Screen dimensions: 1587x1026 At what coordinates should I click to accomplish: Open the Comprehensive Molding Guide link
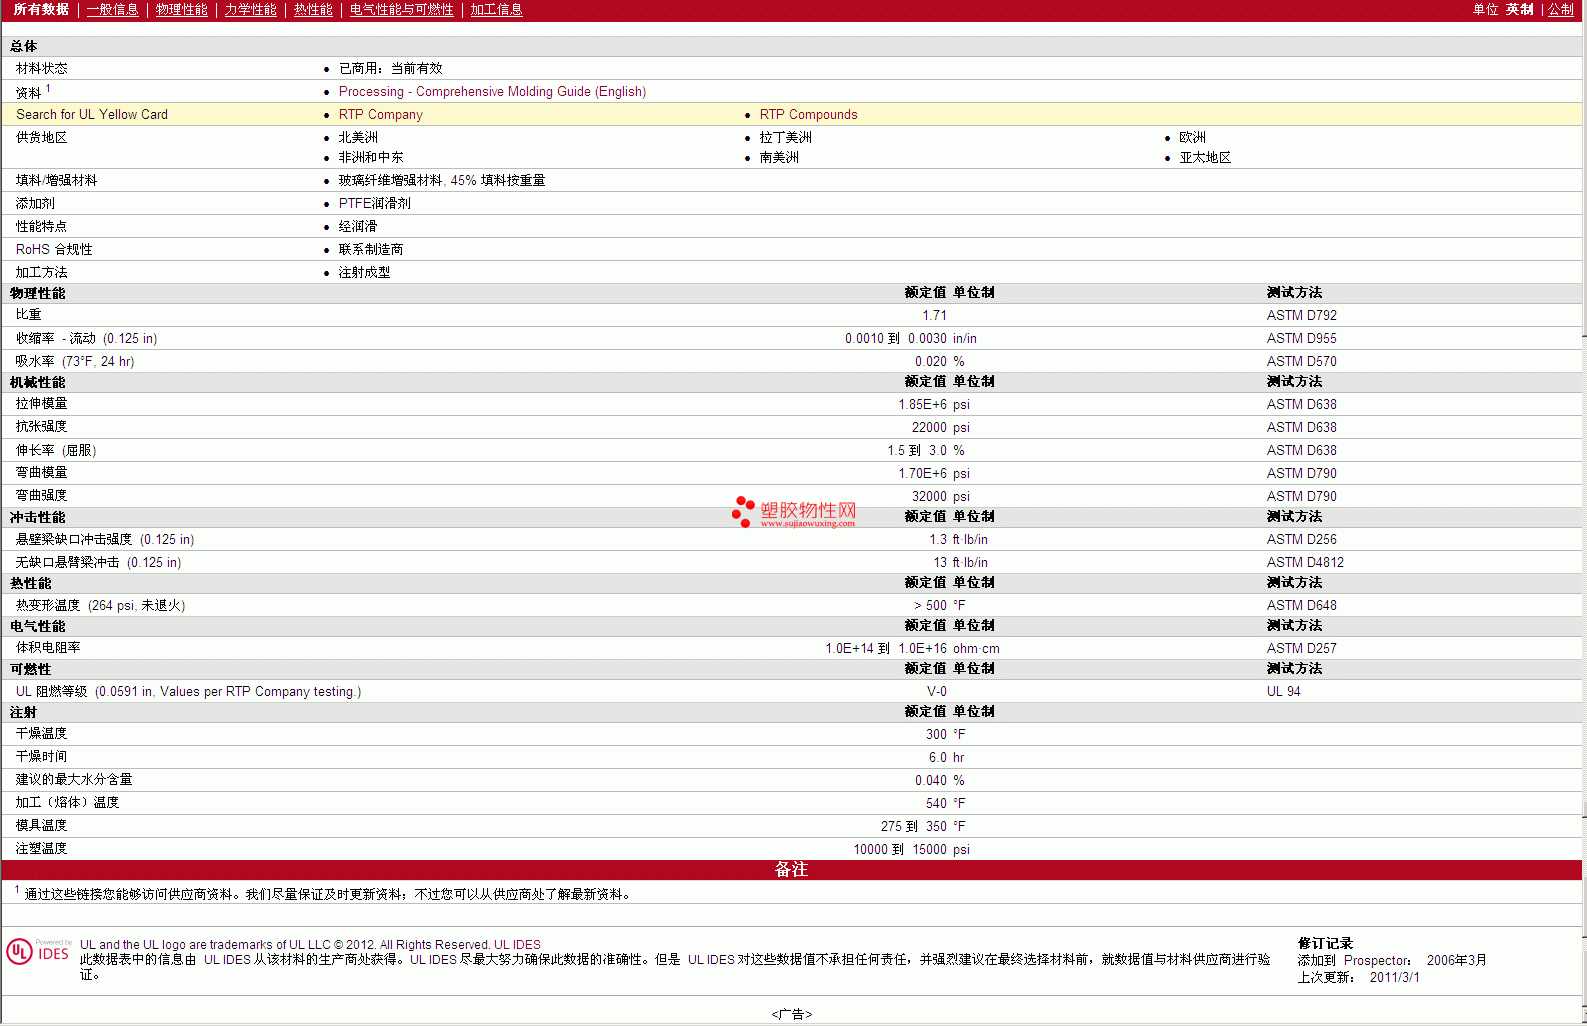pyautogui.click(x=492, y=92)
